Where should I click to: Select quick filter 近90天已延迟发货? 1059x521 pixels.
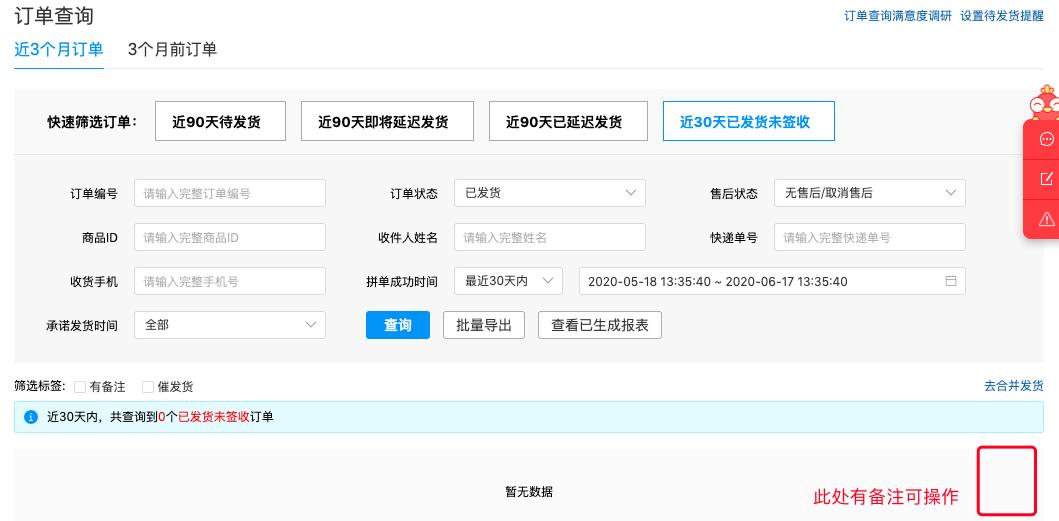(569, 122)
